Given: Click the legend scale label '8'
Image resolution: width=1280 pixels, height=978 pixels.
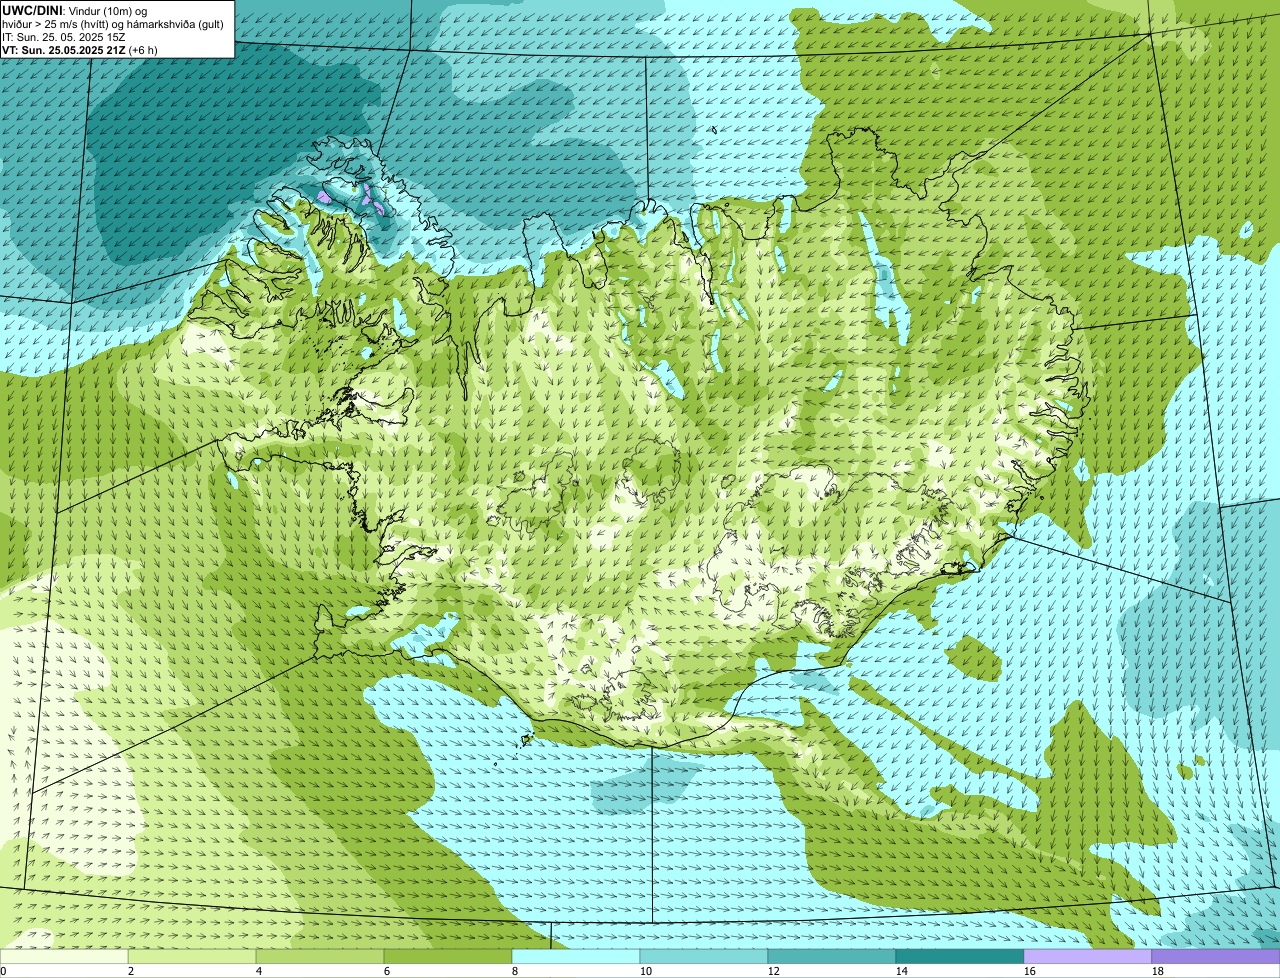Looking at the screenshot, I should coord(515,971).
